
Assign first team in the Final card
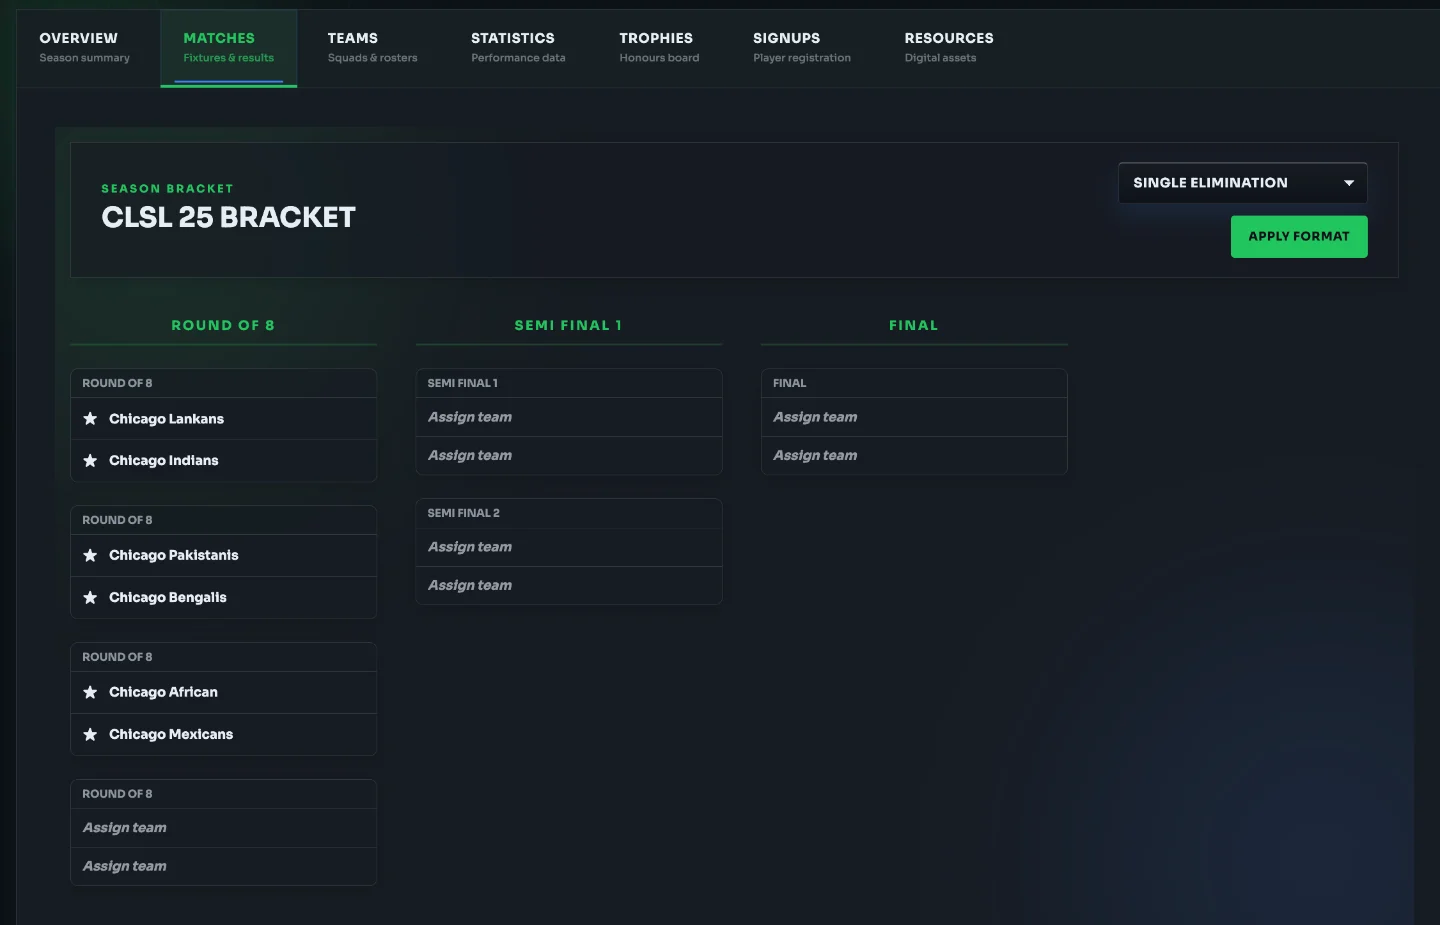pyautogui.click(x=914, y=418)
